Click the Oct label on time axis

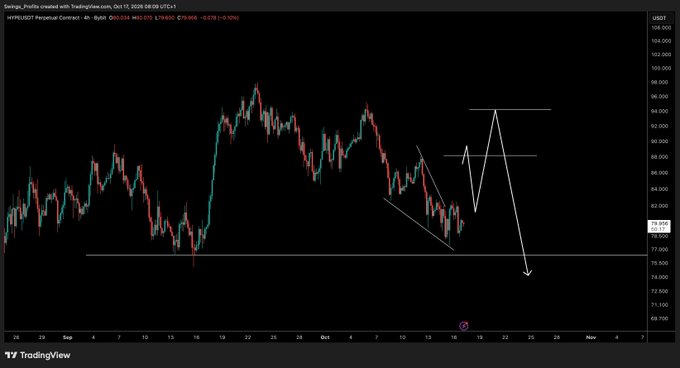pyautogui.click(x=325, y=337)
